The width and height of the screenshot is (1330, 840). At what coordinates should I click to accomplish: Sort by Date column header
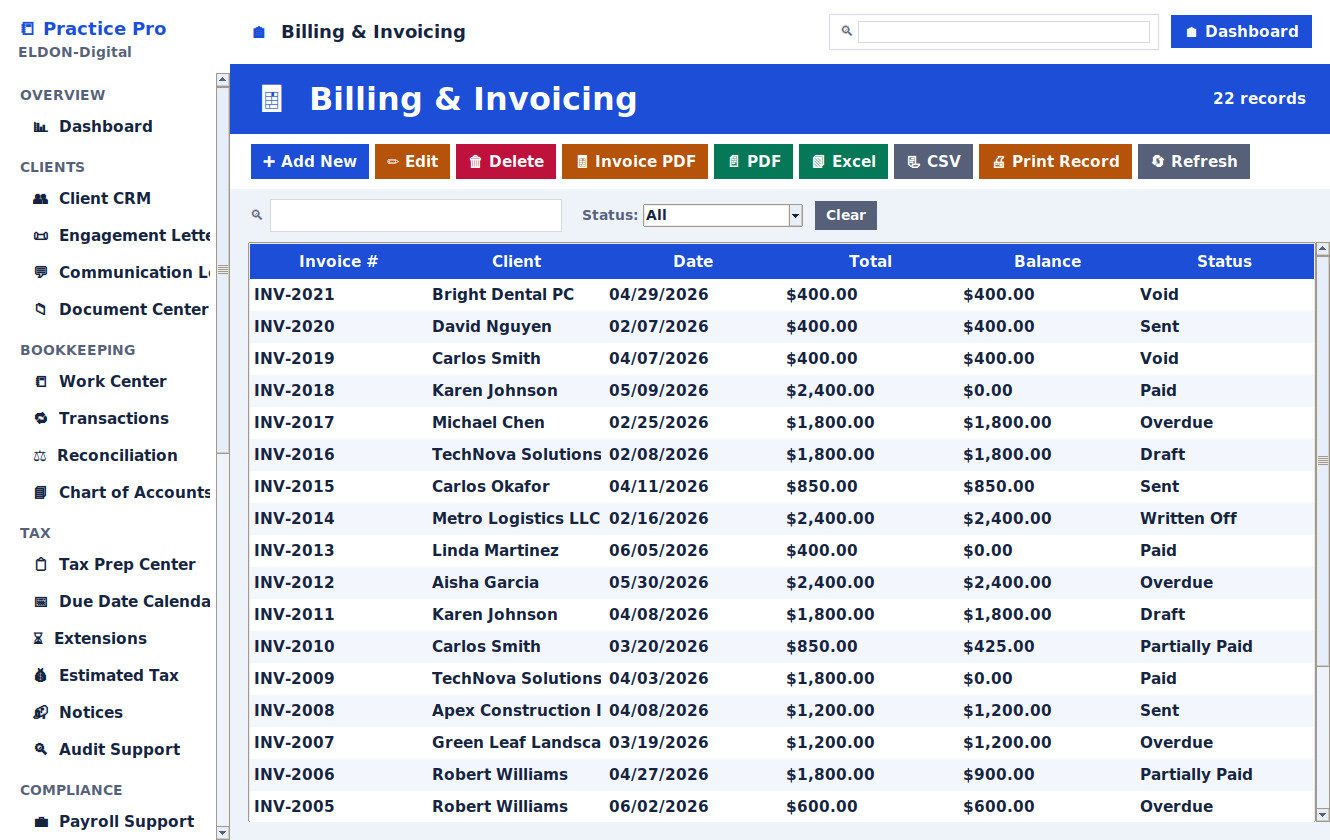point(693,262)
